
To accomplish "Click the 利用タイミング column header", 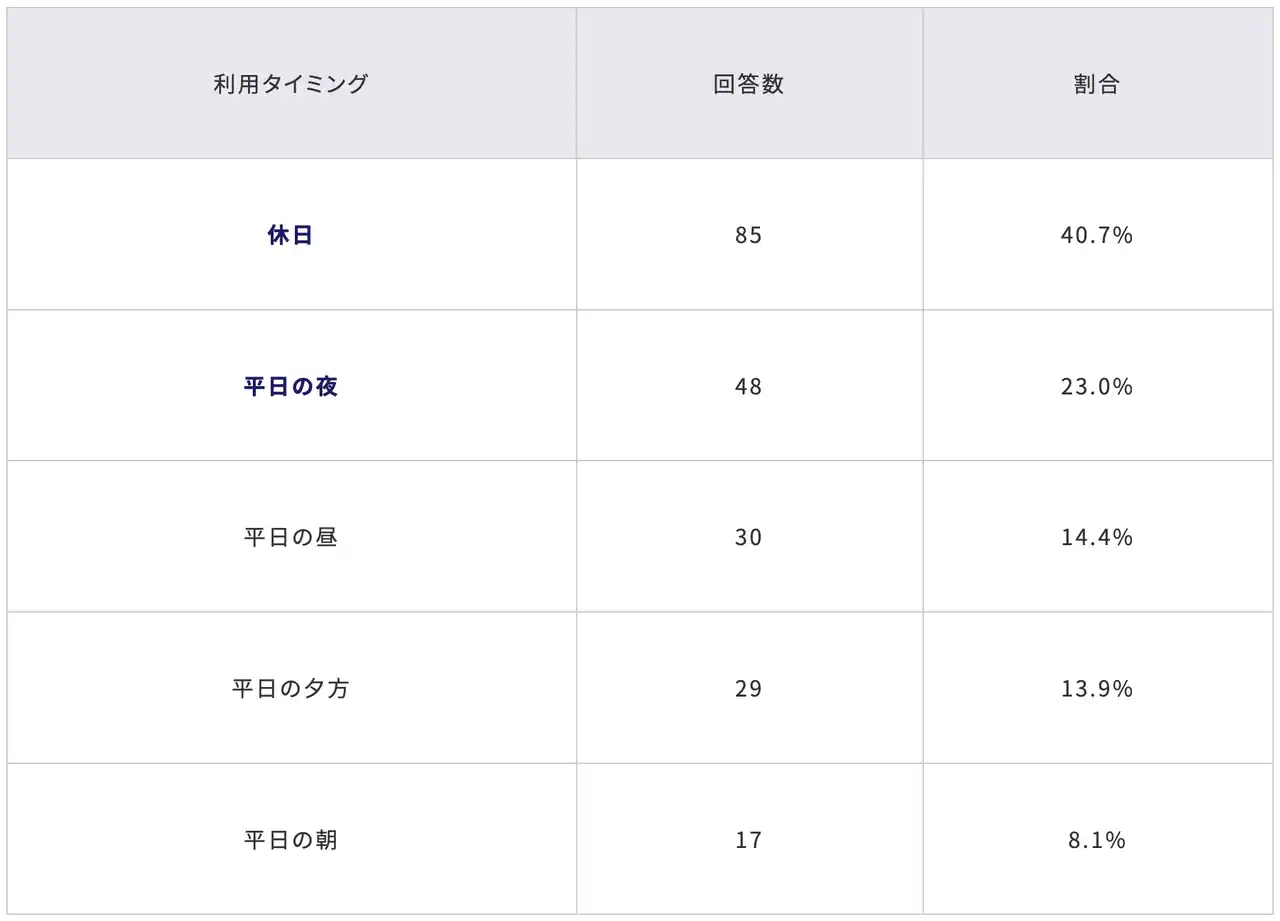I will click(x=290, y=84).
